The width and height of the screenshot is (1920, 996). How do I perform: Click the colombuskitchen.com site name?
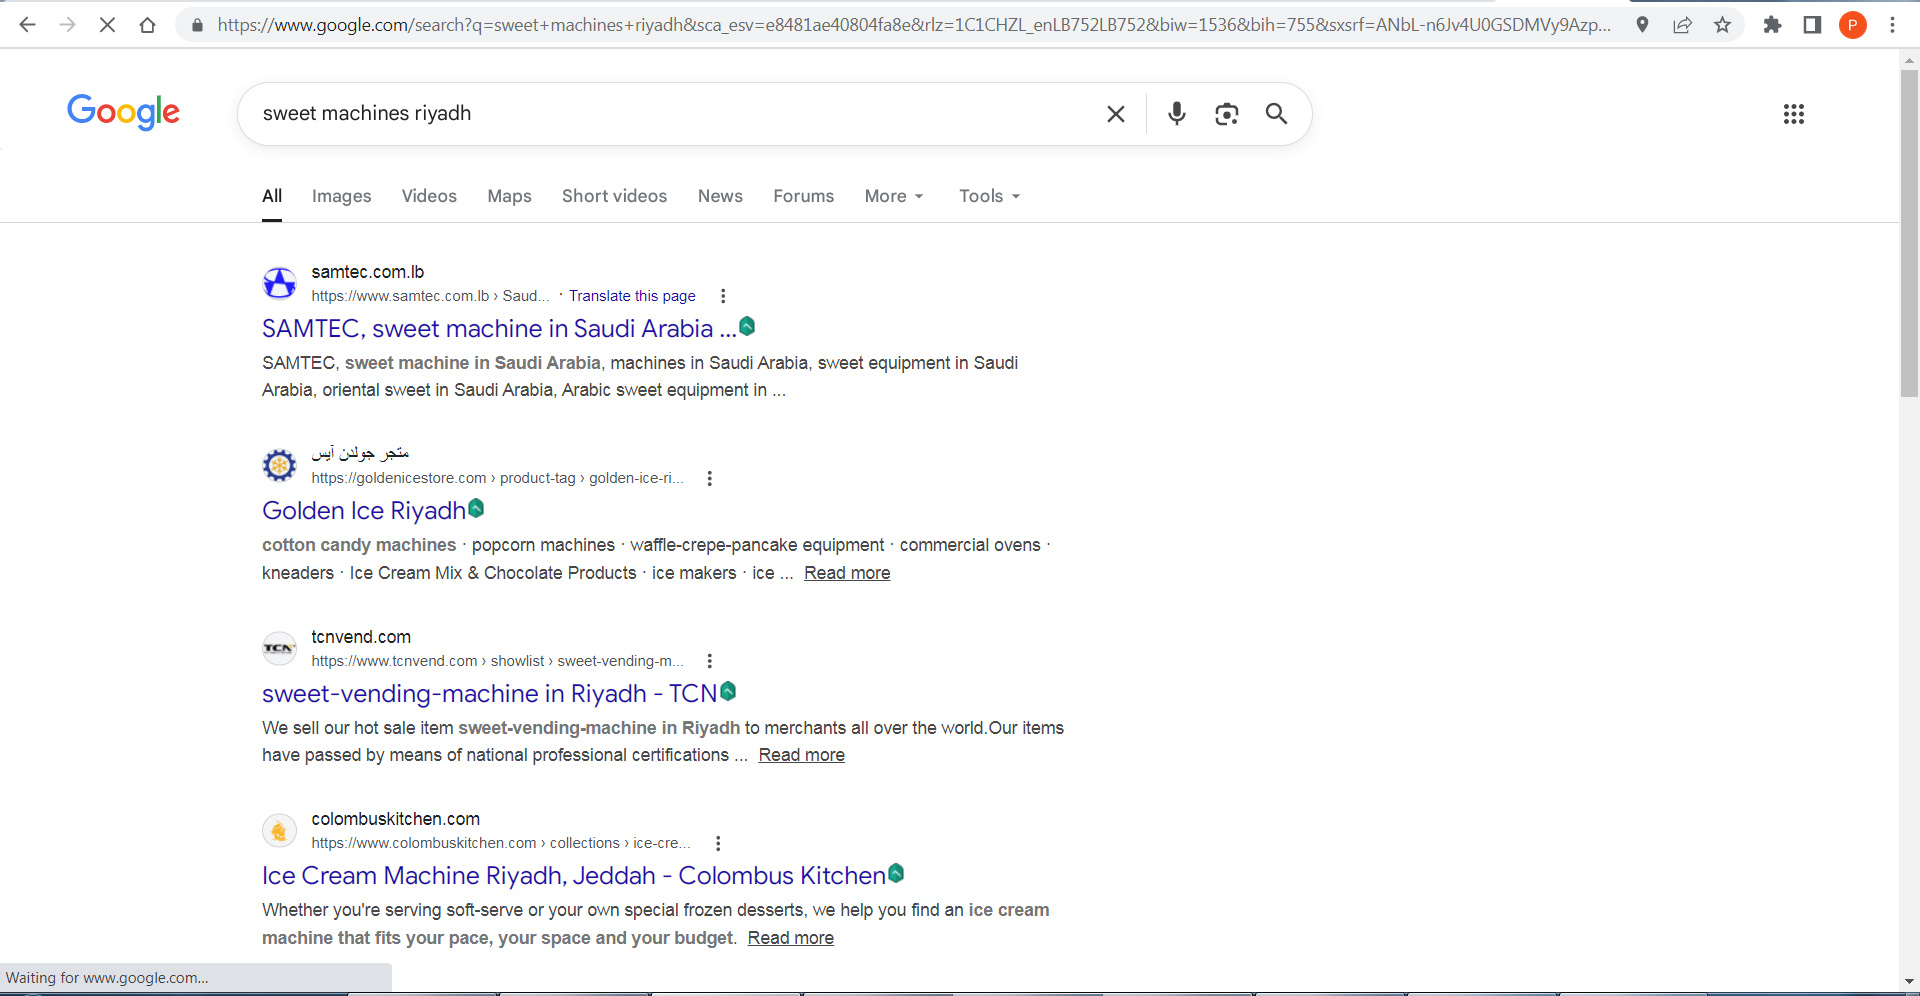[x=395, y=819]
